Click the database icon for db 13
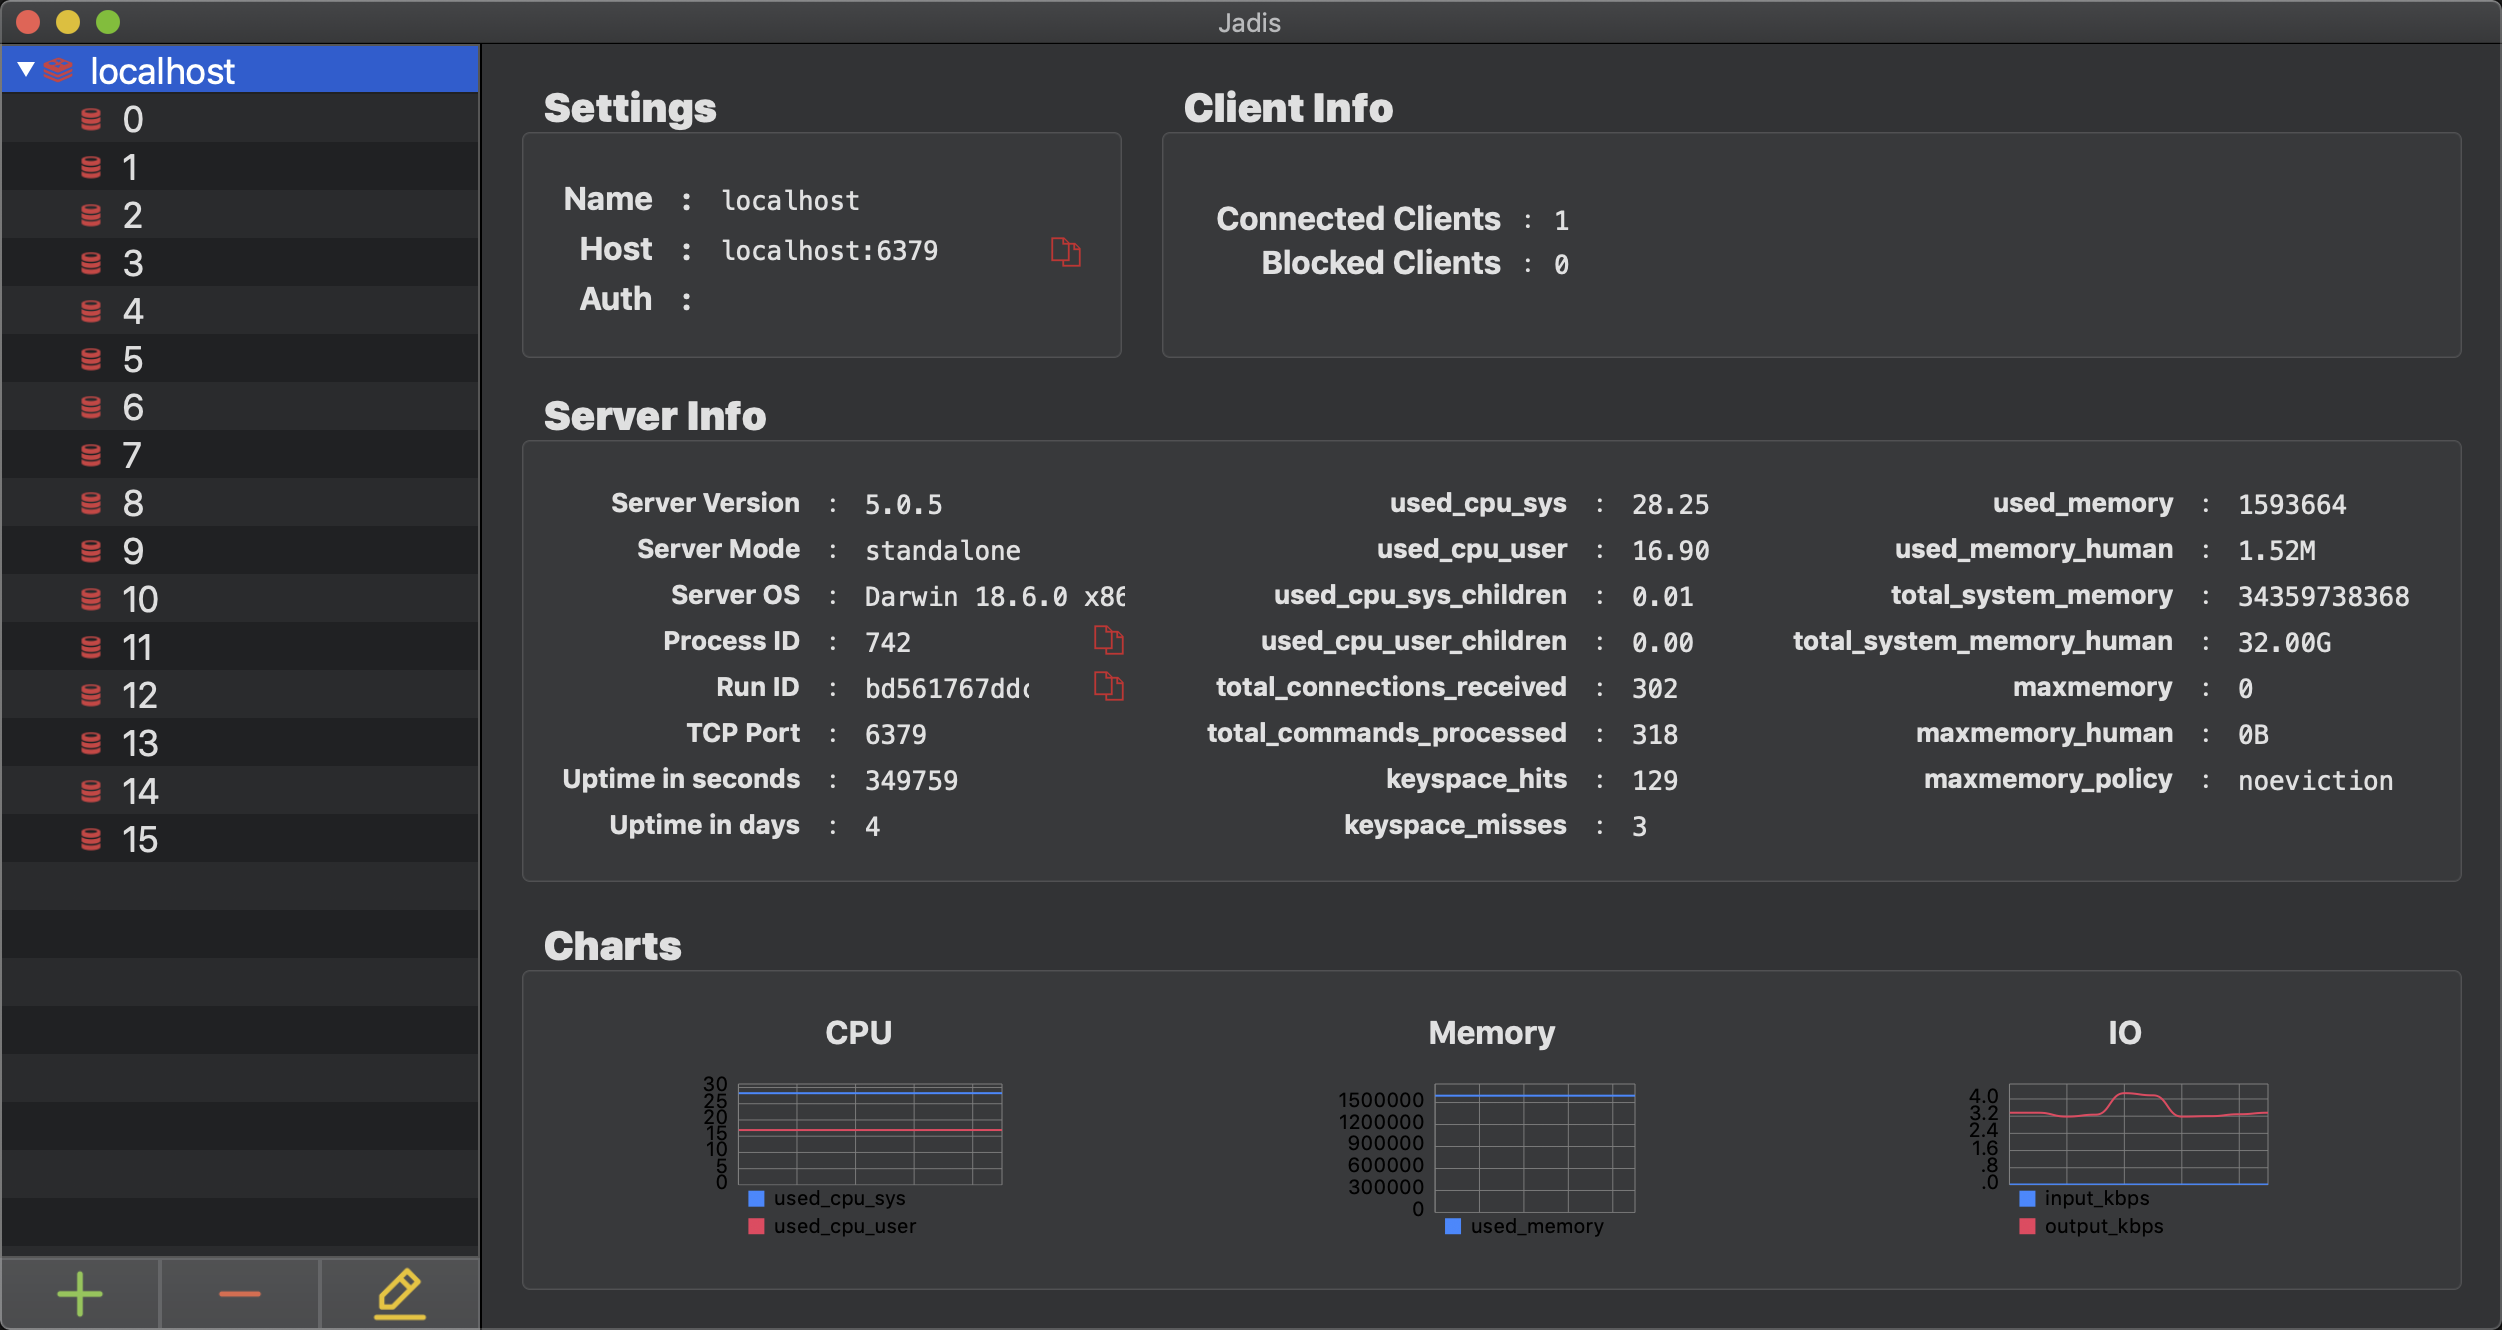This screenshot has width=2502, height=1330. tap(91, 743)
